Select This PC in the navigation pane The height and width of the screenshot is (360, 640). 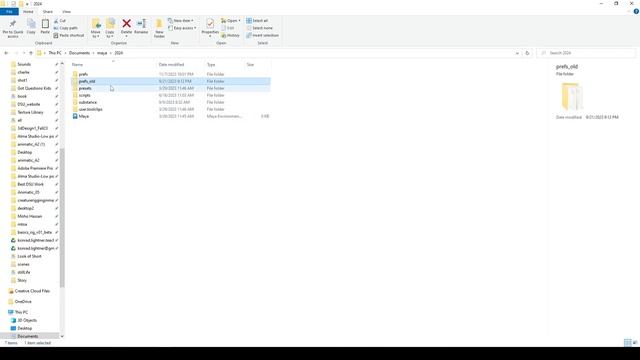pos(21,312)
